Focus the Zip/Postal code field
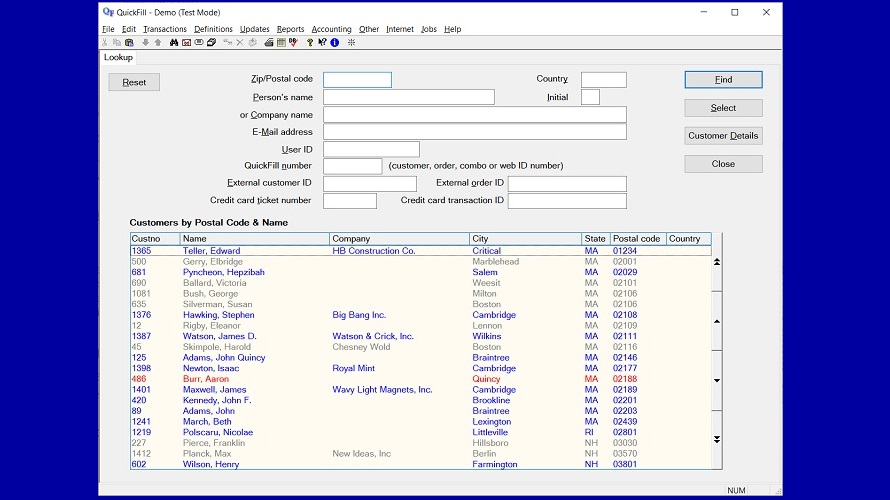890x500 pixels. click(357, 79)
